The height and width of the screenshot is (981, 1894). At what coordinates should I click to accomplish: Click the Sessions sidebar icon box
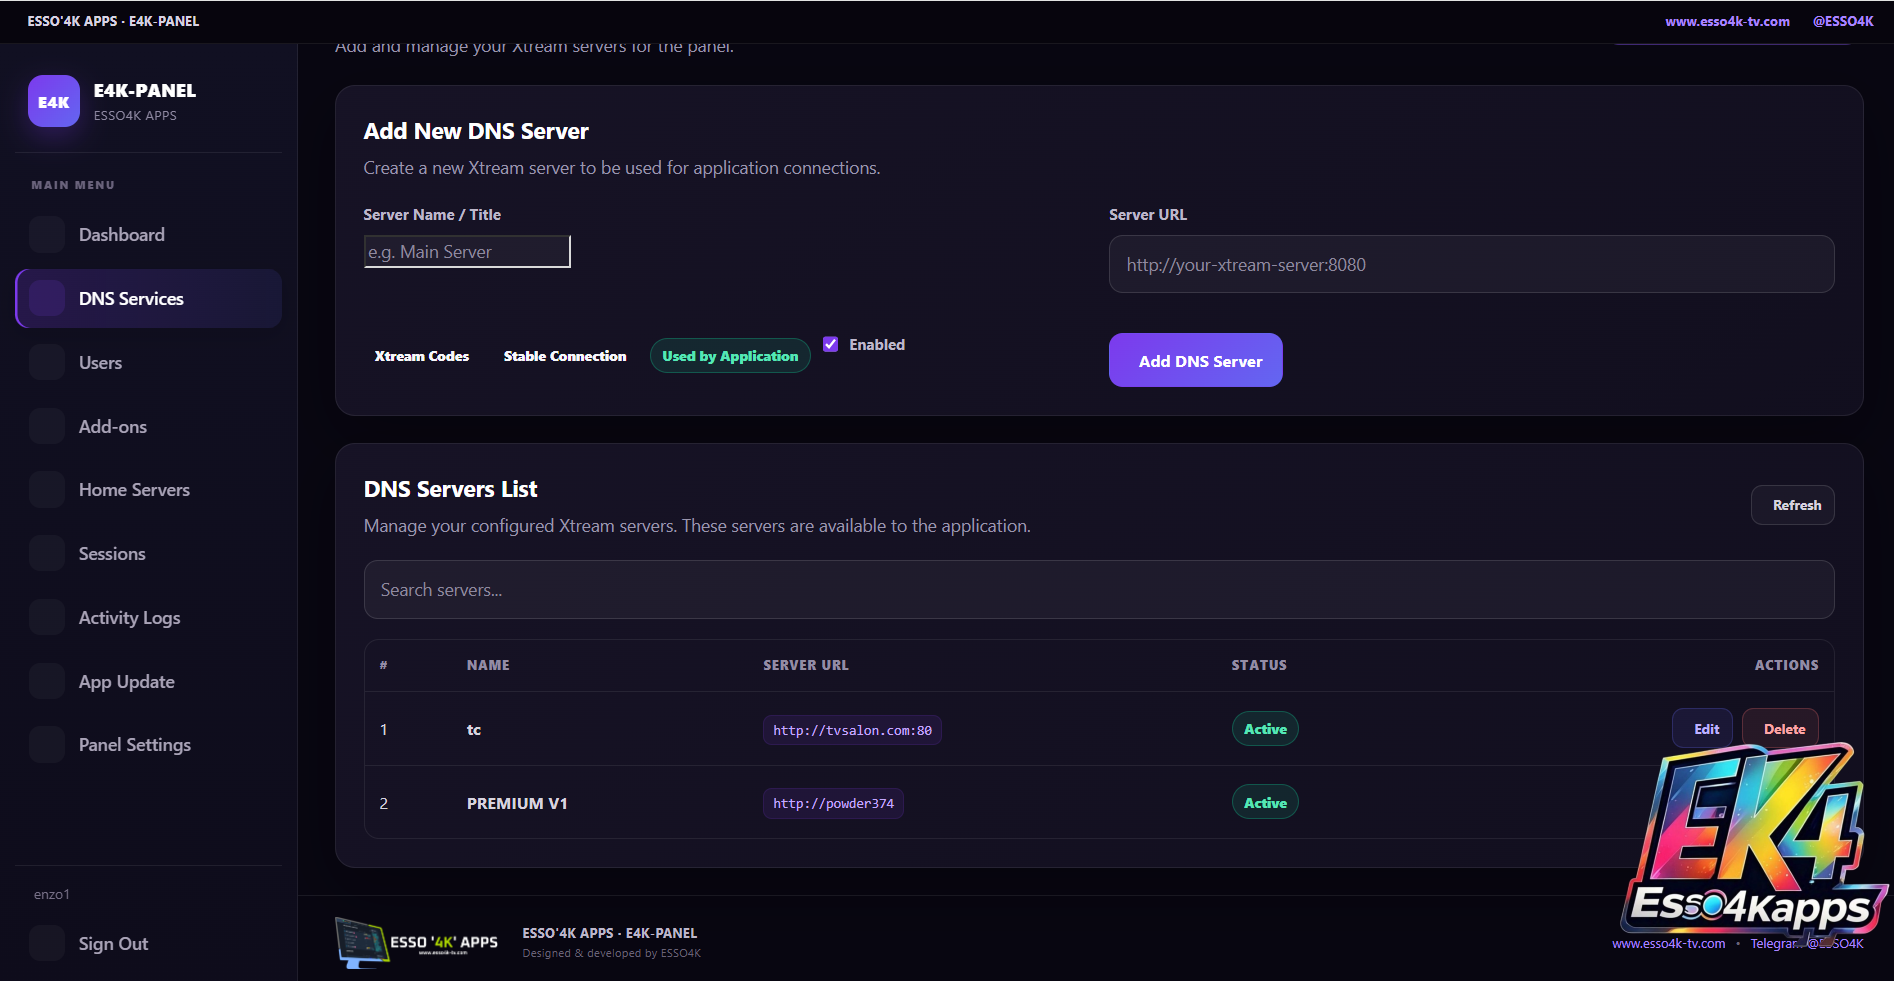click(47, 553)
